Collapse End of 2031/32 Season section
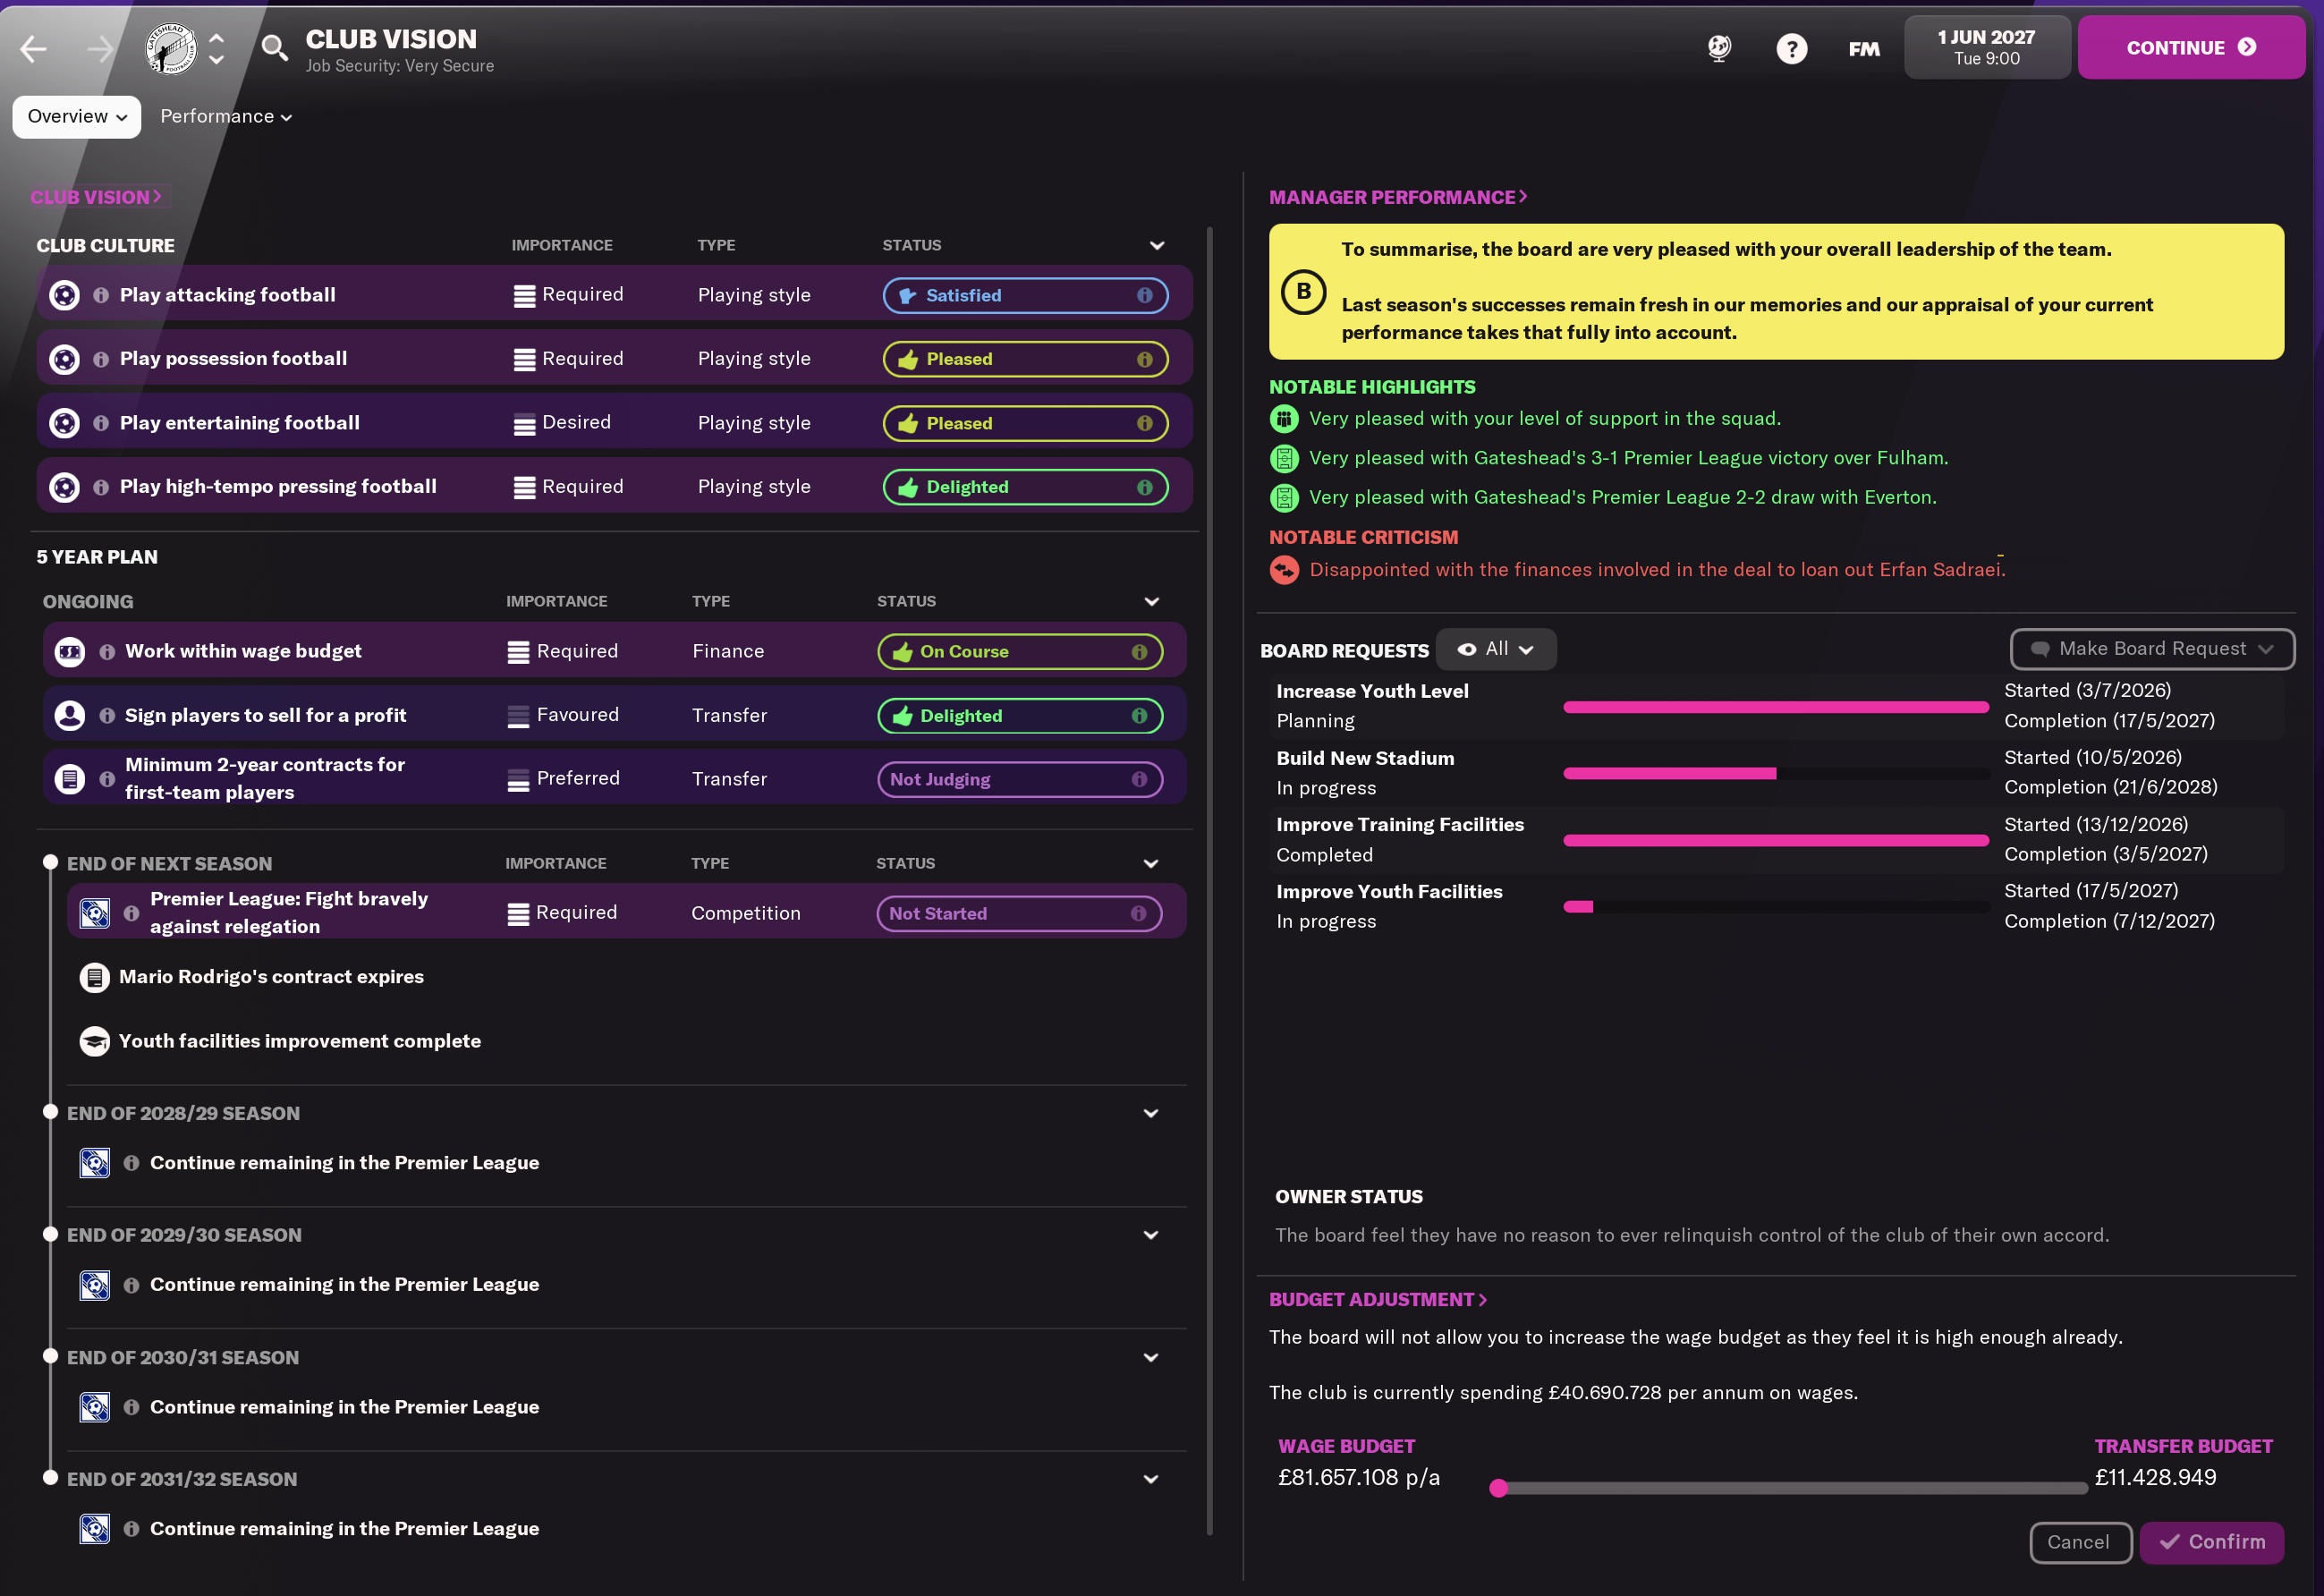2324x1596 pixels. click(x=1151, y=1480)
